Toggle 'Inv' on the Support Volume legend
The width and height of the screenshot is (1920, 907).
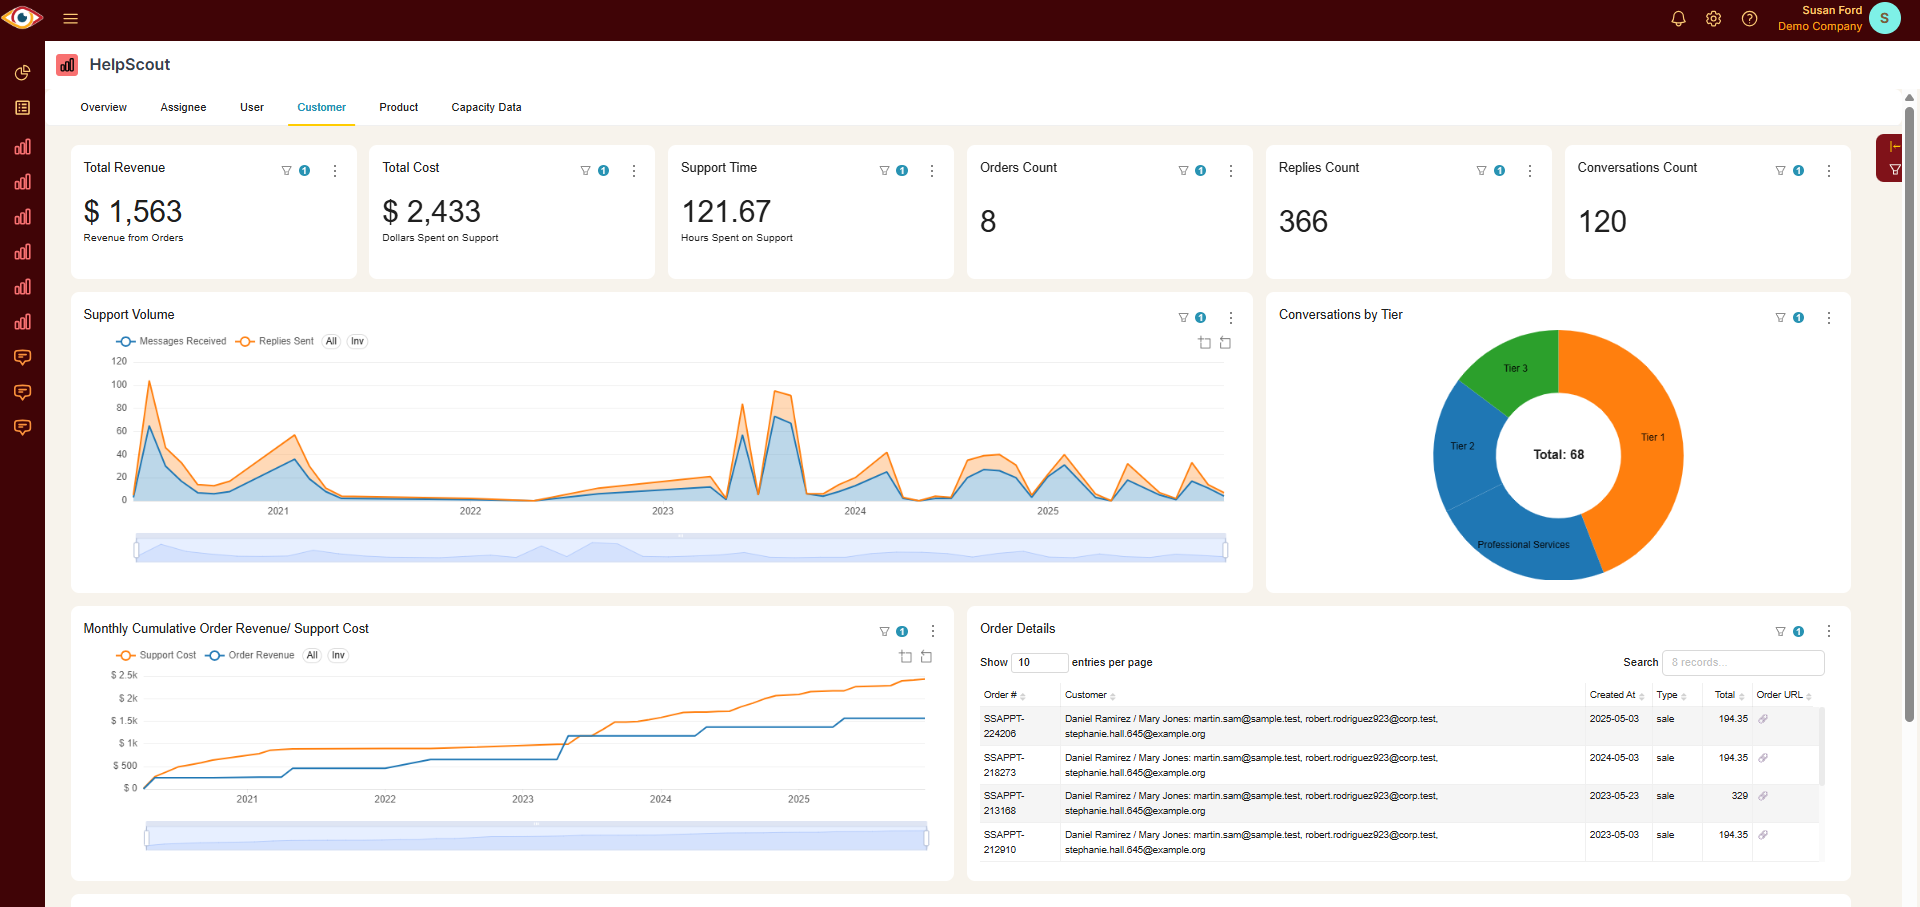[357, 341]
